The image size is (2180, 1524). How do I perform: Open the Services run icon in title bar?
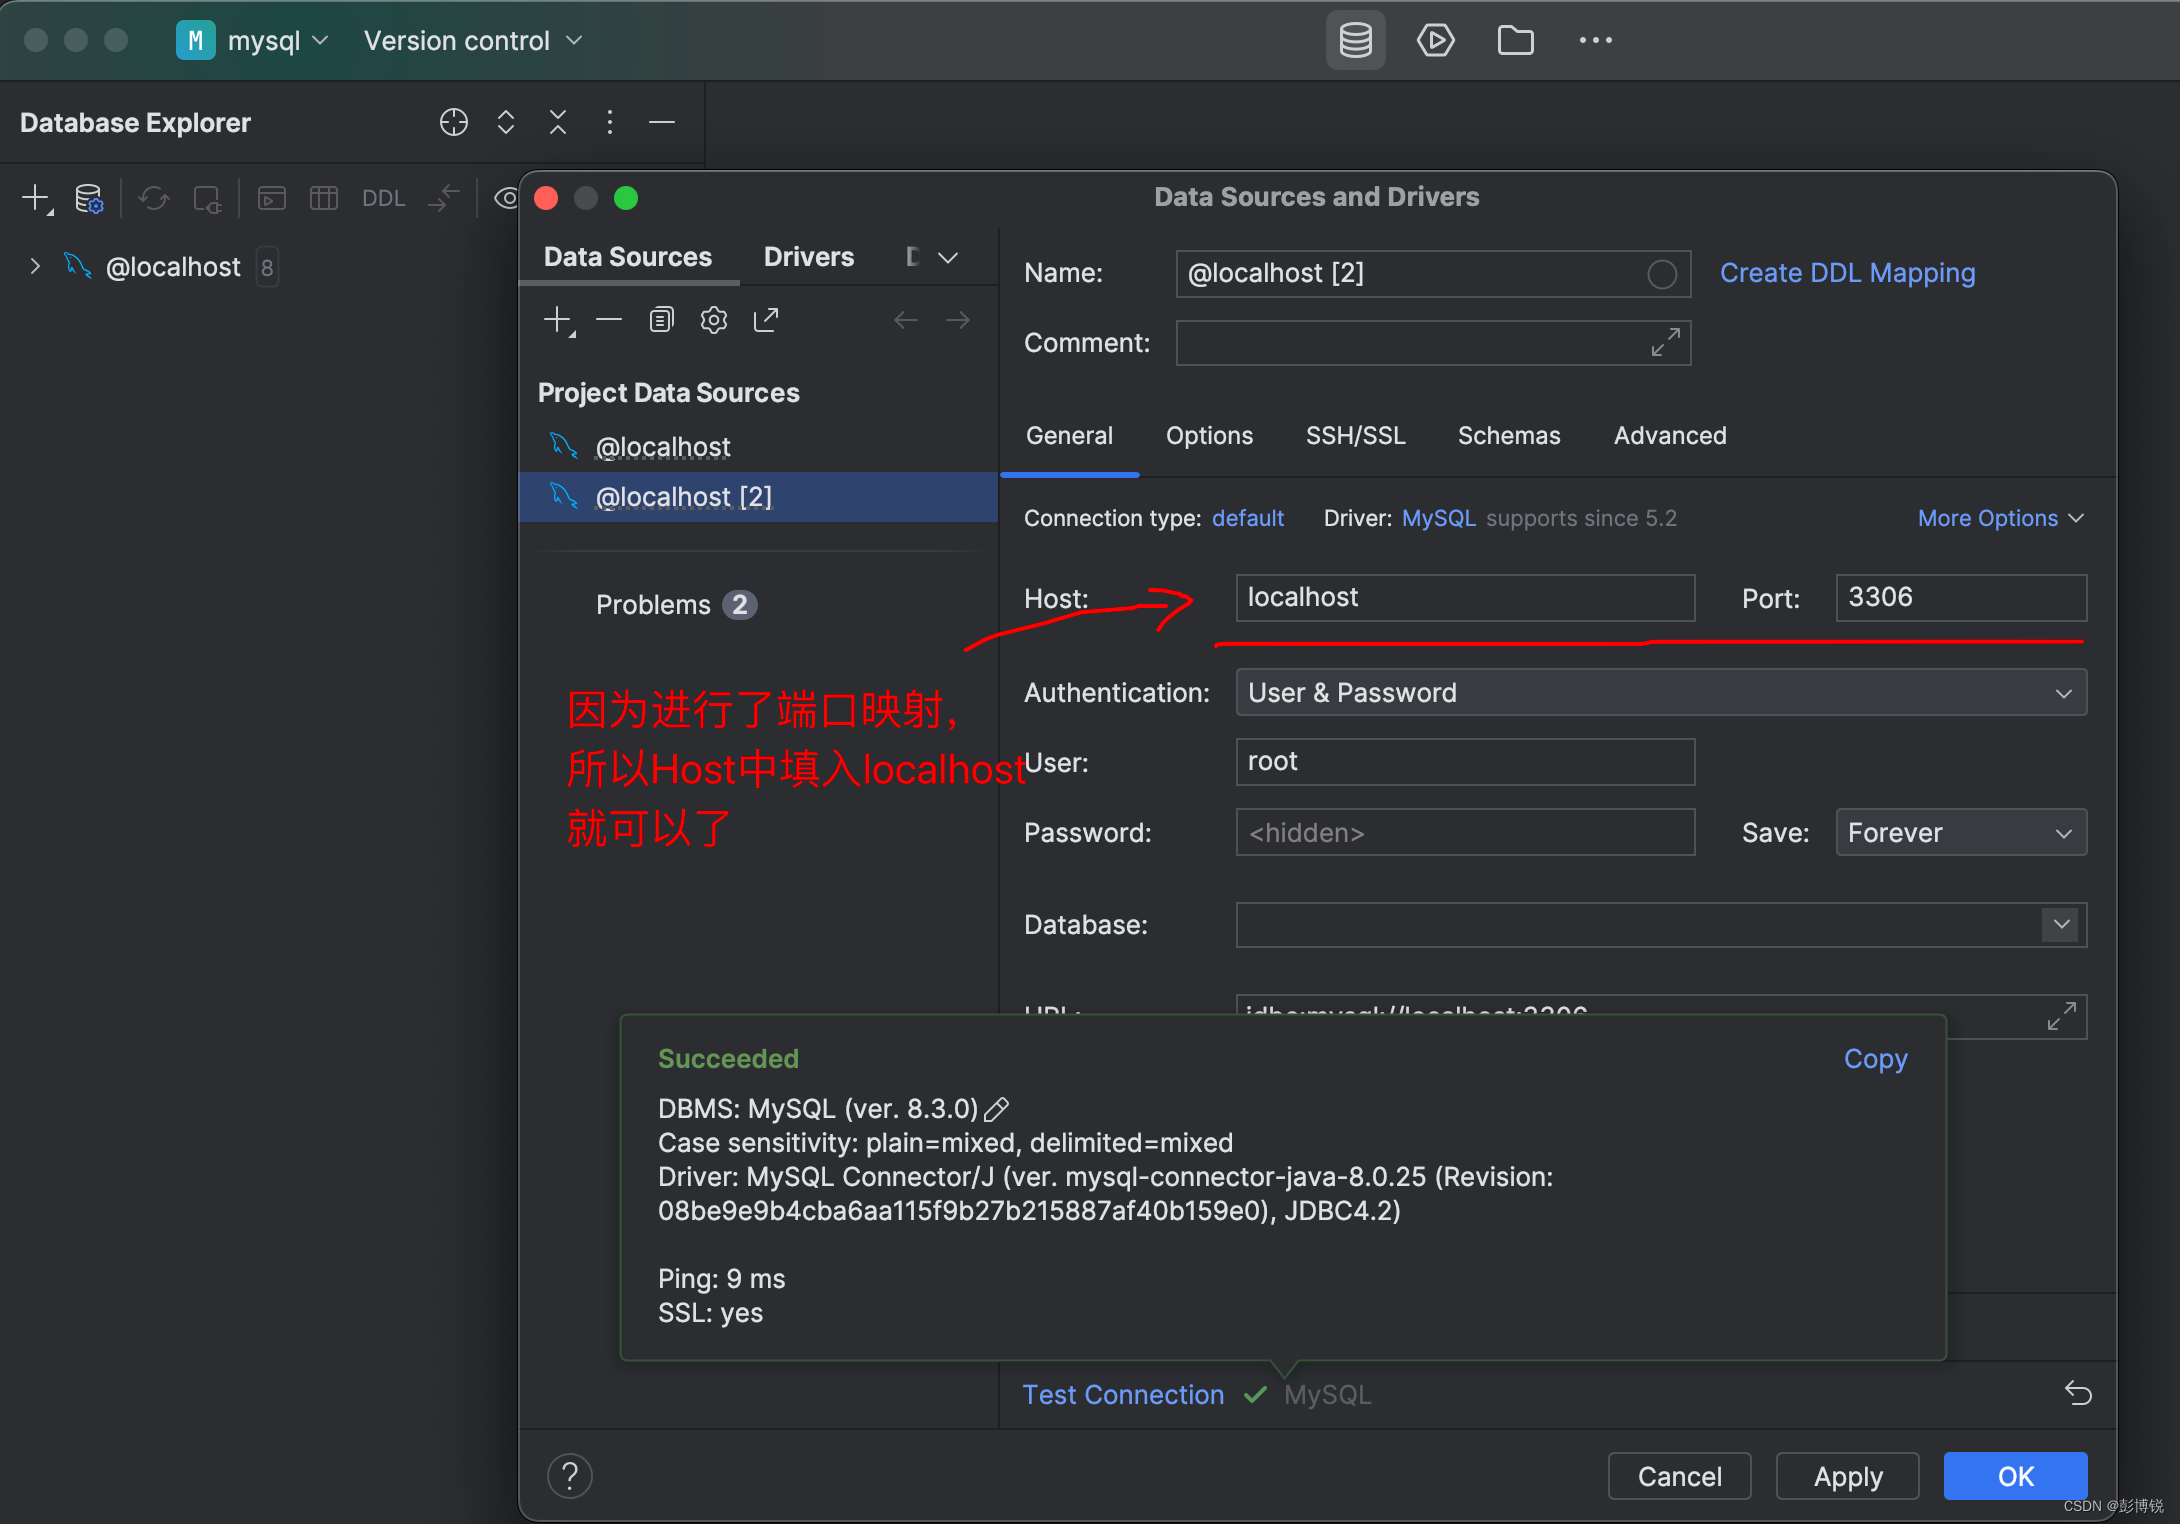(1435, 40)
